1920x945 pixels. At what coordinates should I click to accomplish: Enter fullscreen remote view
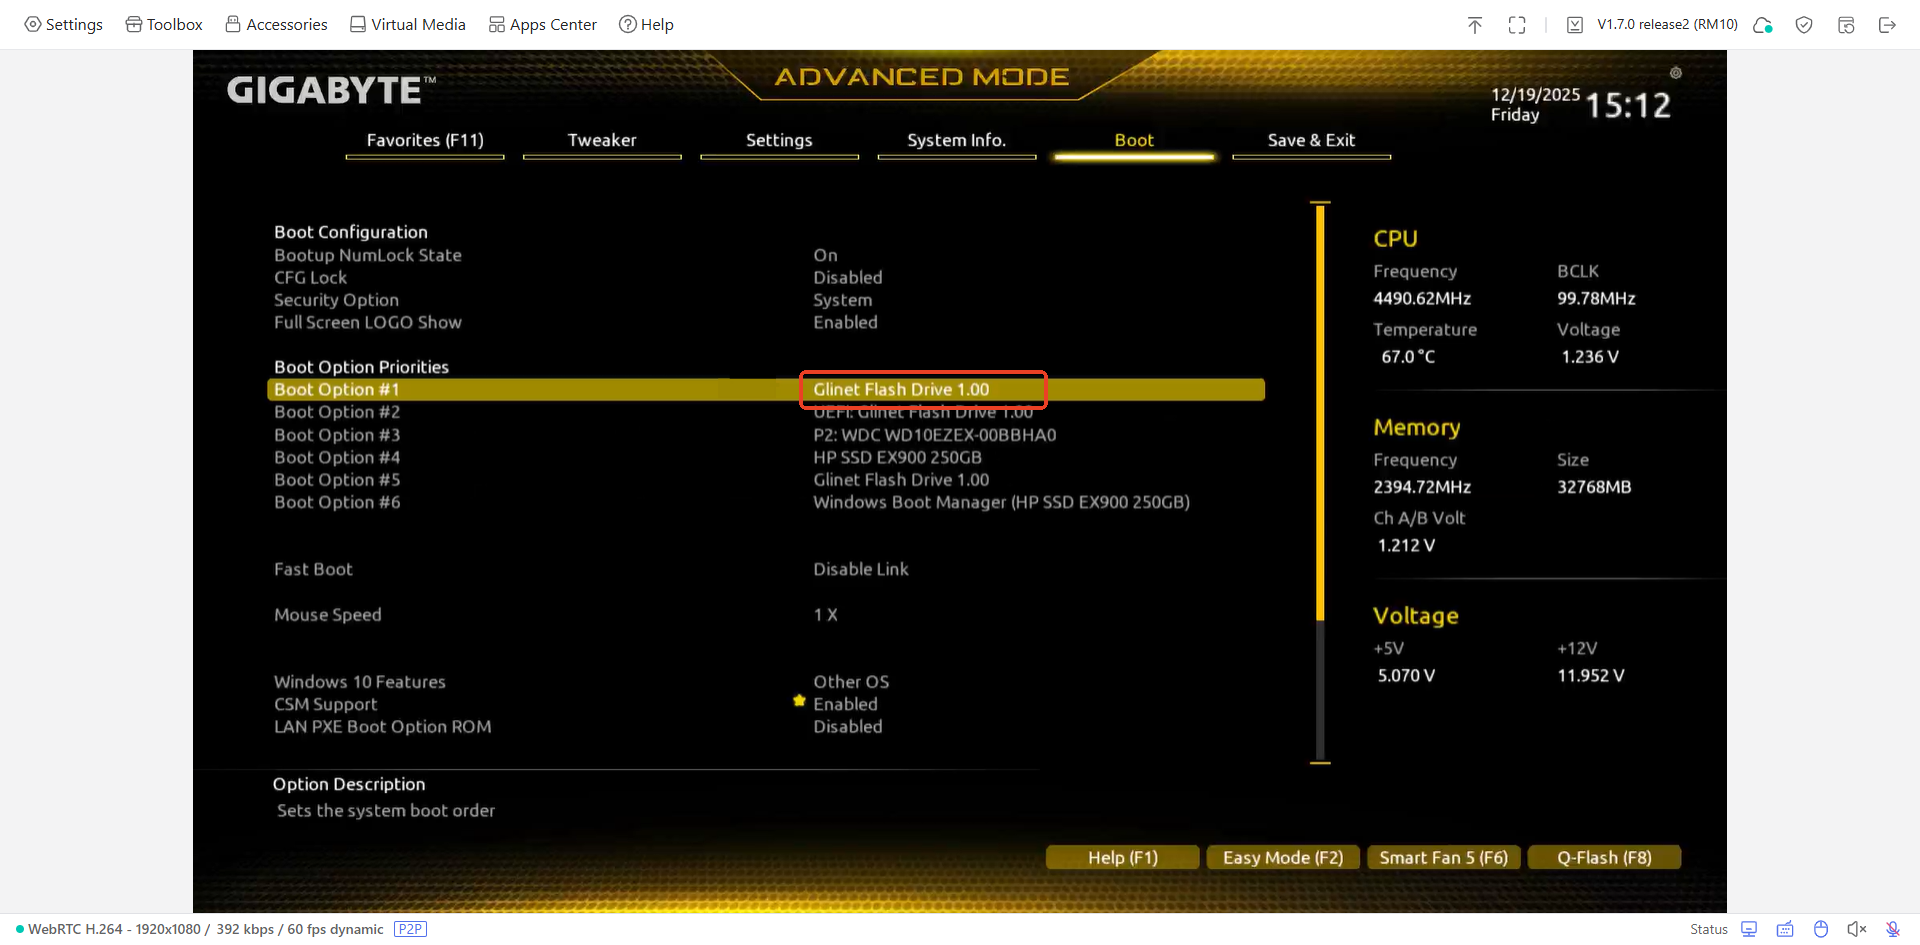[x=1517, y=24]
